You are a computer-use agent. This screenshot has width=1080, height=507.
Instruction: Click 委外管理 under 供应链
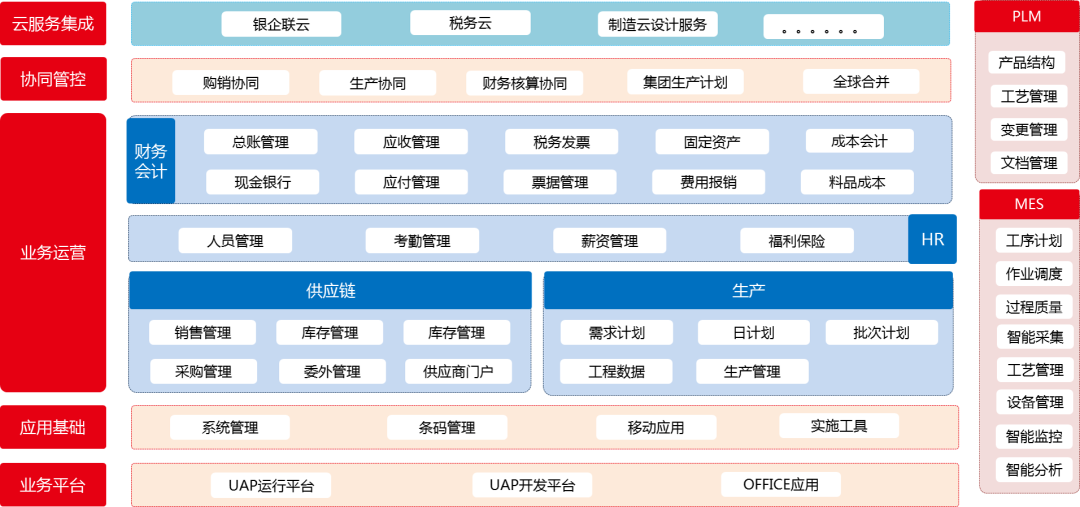click(332, 371)
